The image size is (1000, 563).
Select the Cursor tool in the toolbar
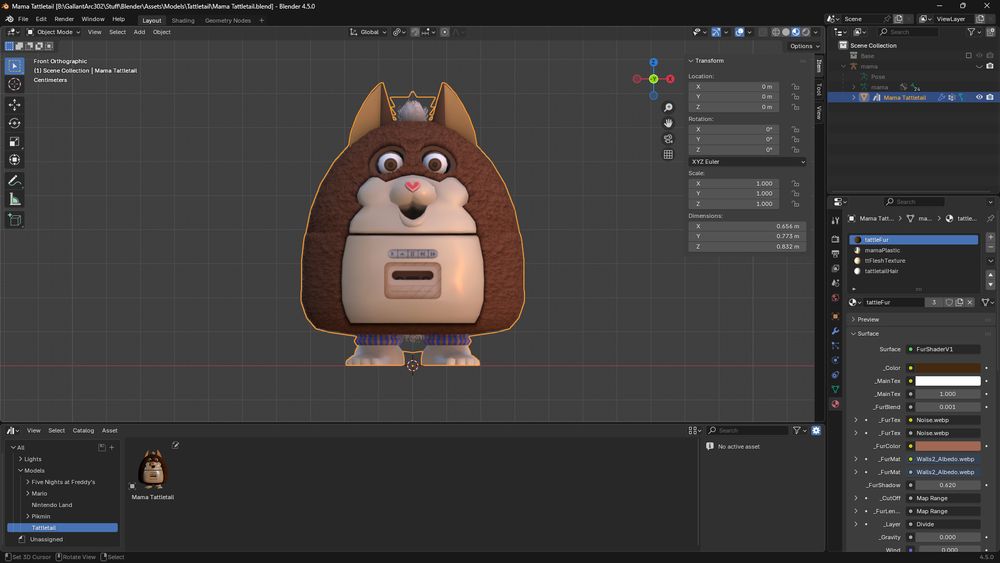(x=15, y=85)
